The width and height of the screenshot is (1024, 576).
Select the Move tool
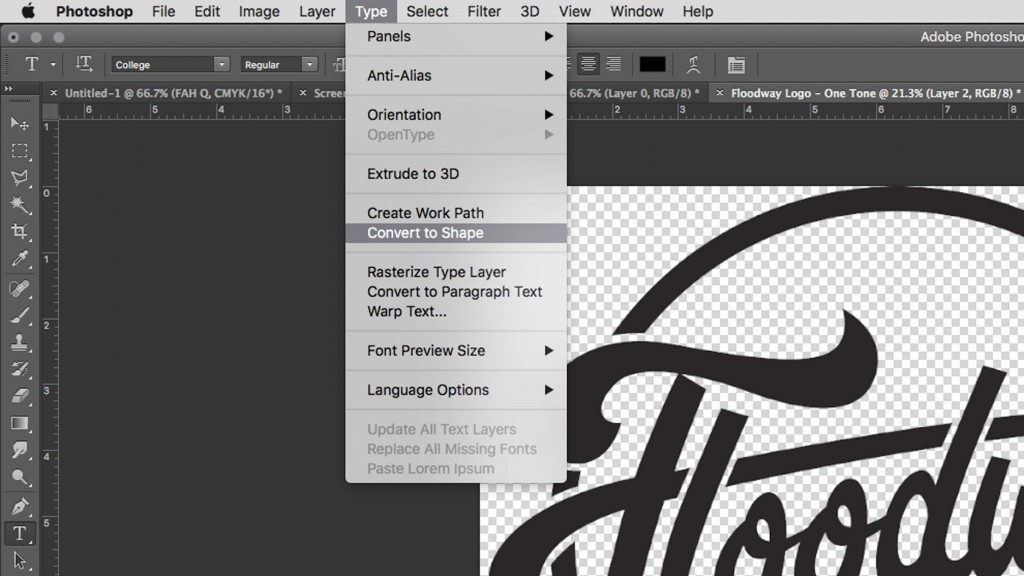(20, 123)
